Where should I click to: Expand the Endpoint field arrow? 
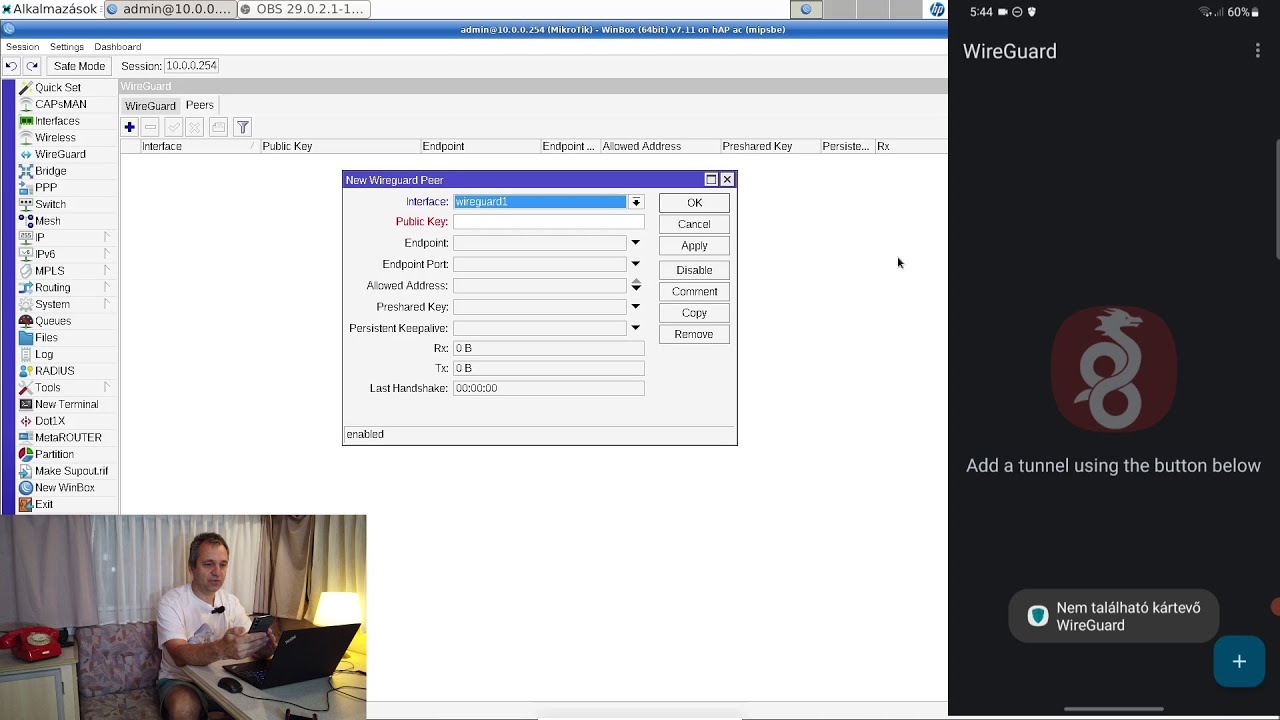[635, 243]
